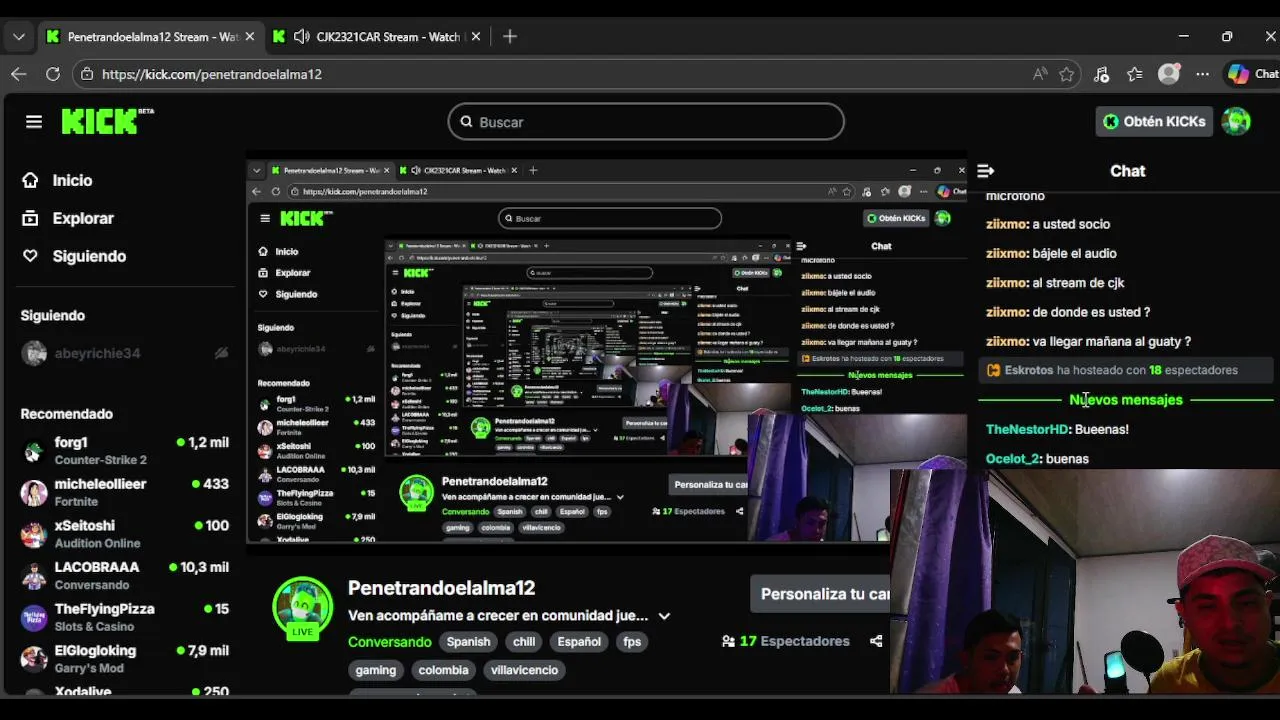The width and height of the screenshot is (1280, 720).
Task: Click the Penetrandoelalma12 streamer avatar
Action: (302, 608)
